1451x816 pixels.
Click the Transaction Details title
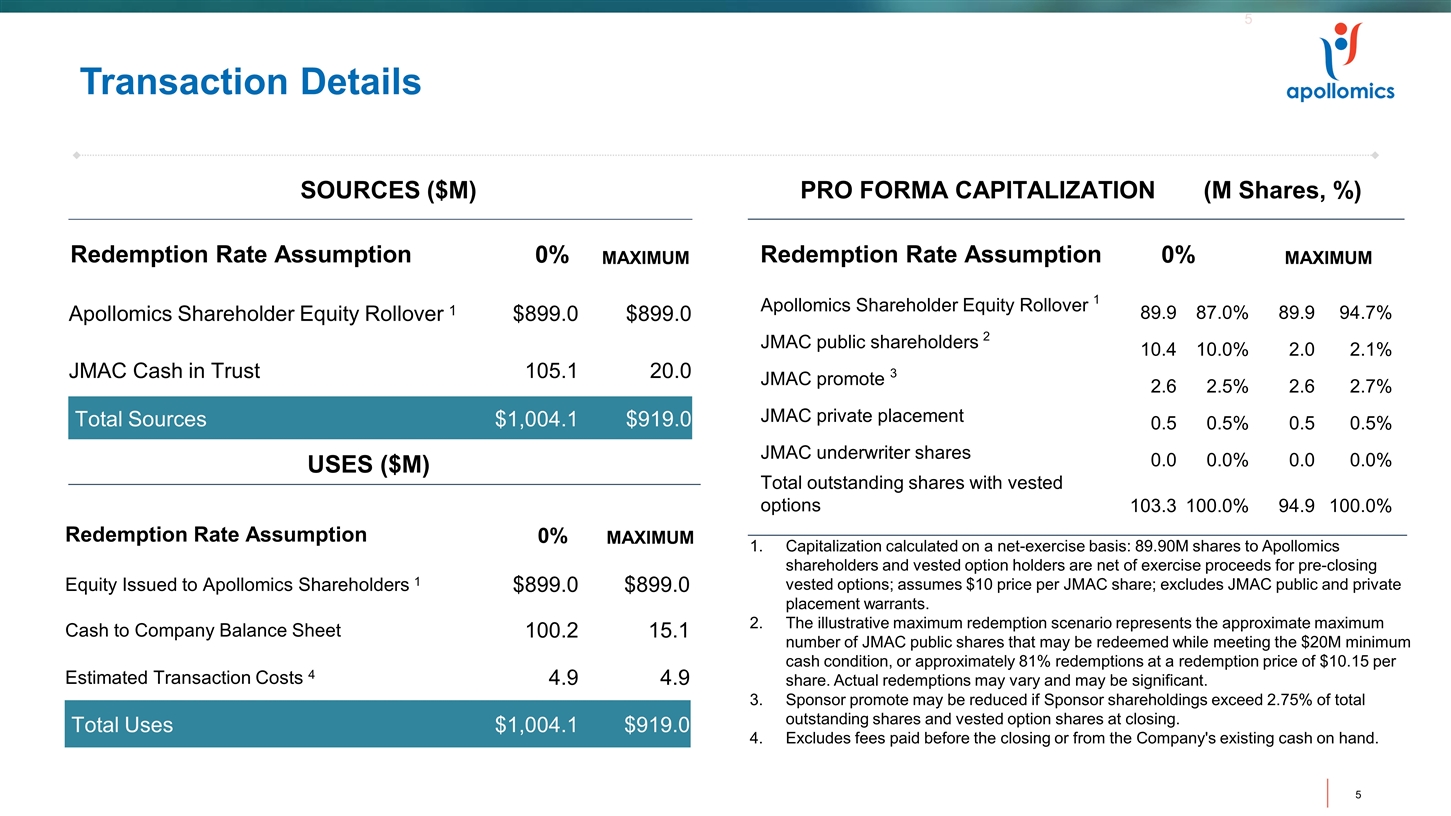(x=250, y=82)
